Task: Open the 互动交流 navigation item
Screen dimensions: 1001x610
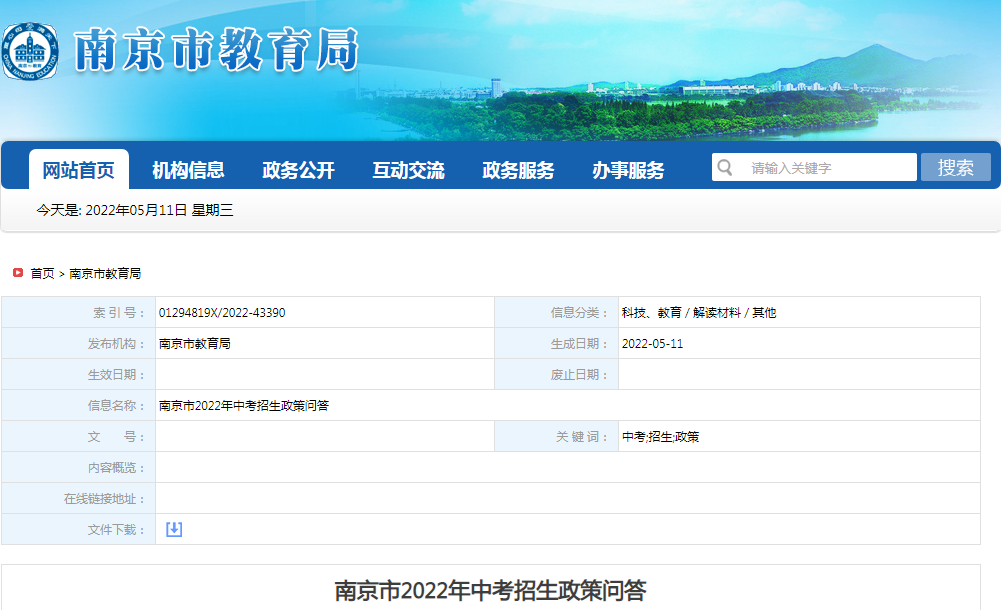Action: 408,170
